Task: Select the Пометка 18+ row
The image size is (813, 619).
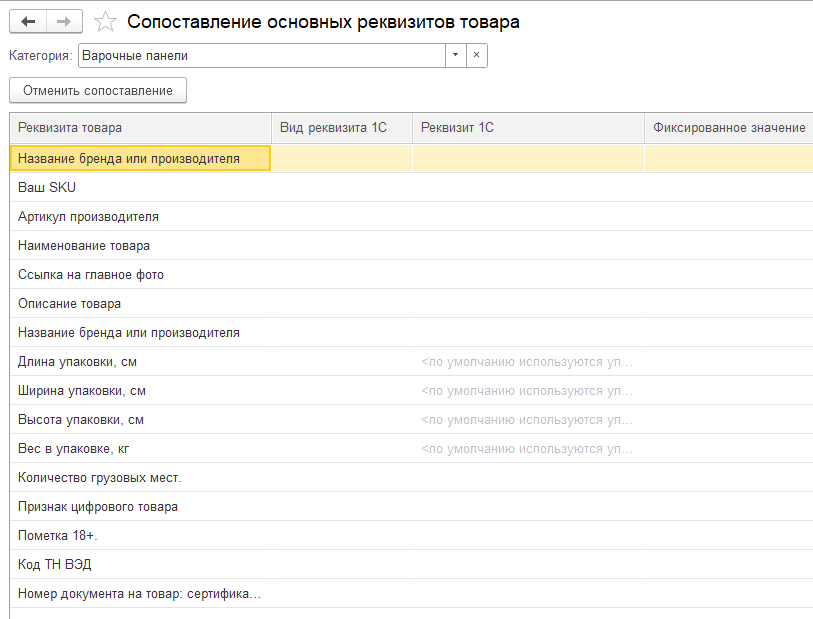Action: pos(412,536)
